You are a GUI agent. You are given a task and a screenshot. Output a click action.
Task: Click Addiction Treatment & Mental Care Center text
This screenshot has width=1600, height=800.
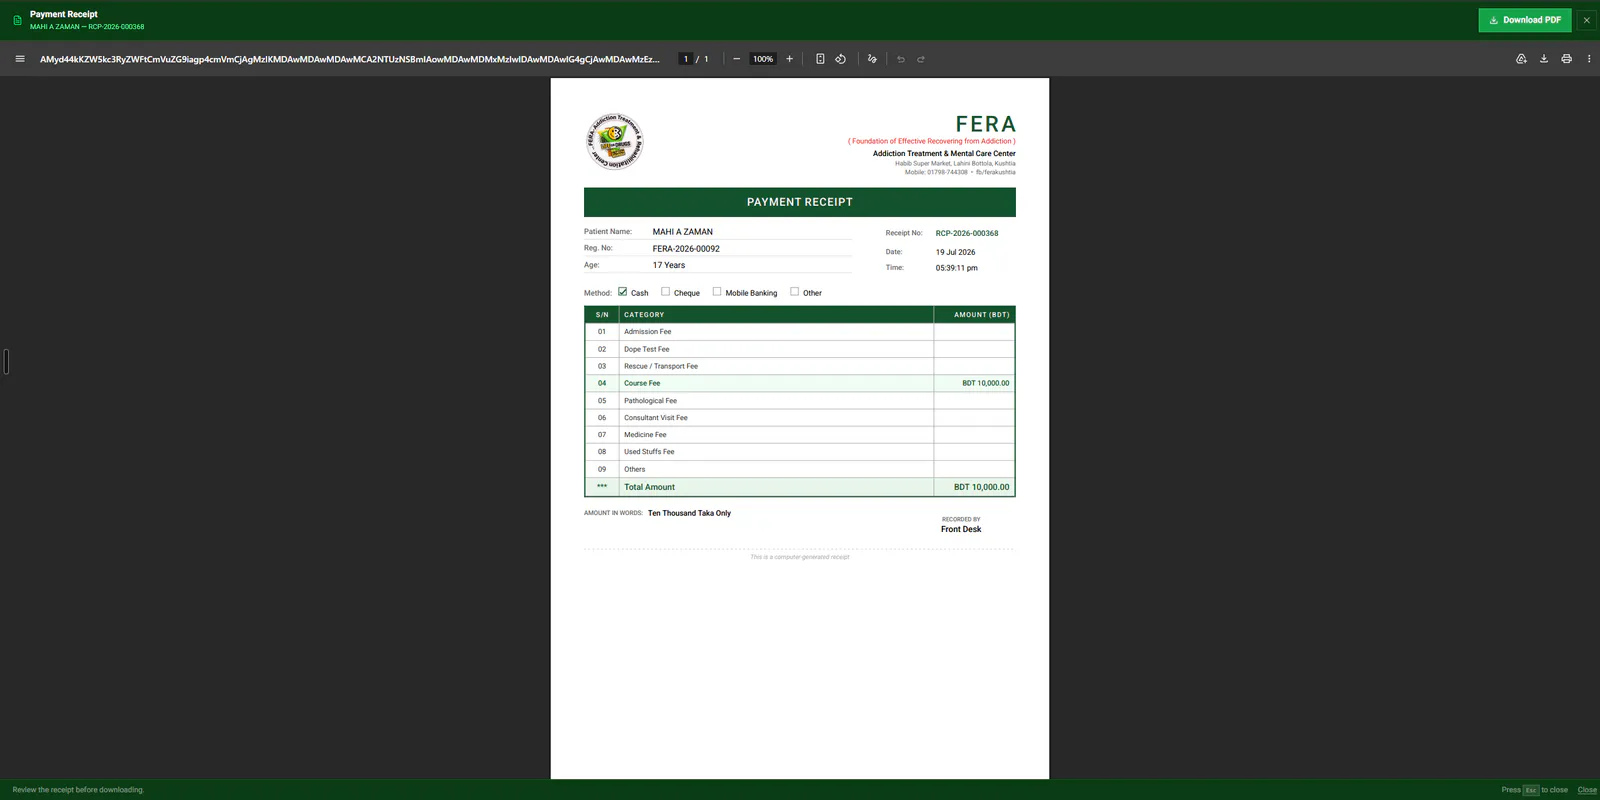pyautogui.click(x=944, y=154)
